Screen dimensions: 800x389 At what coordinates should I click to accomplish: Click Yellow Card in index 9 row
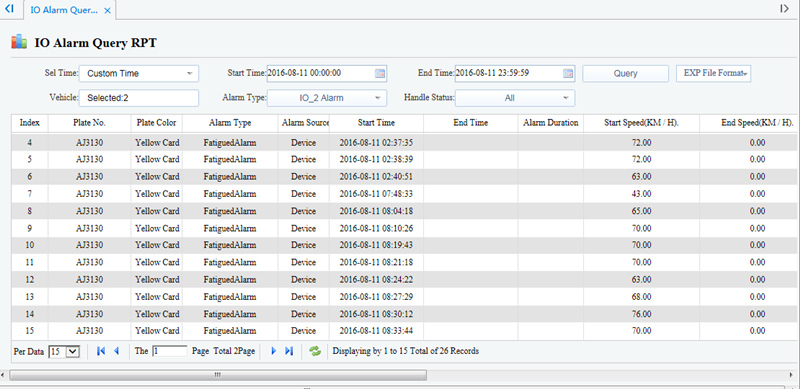coord(157,228)
